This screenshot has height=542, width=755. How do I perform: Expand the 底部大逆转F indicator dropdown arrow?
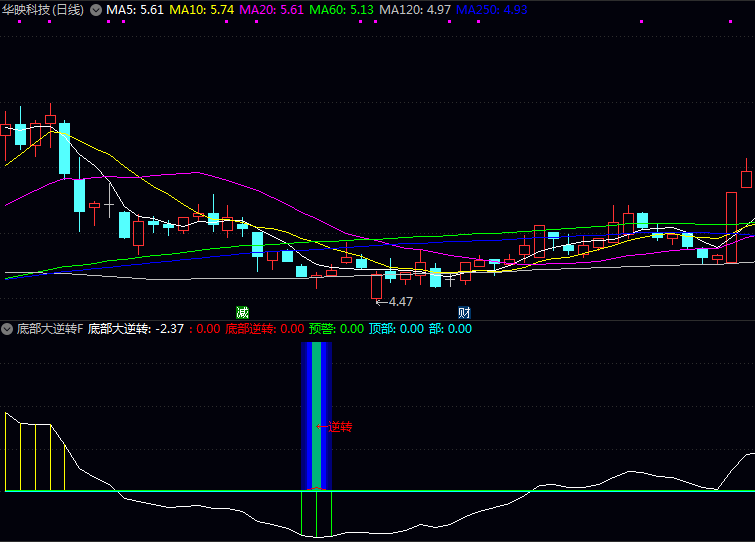point(7,328)
